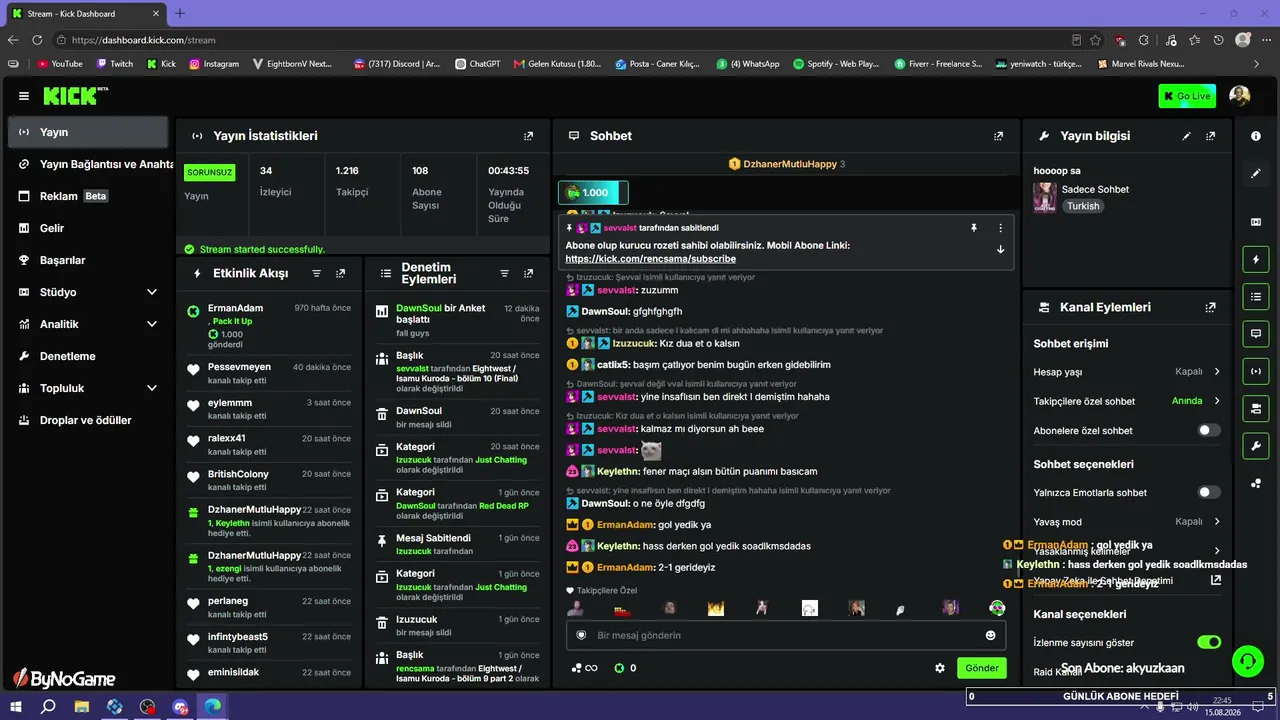Pop out the Denetim Eylemleri panel
Image resolution: width=1280 pixels, height=720 pixels.
click(529, 273)
